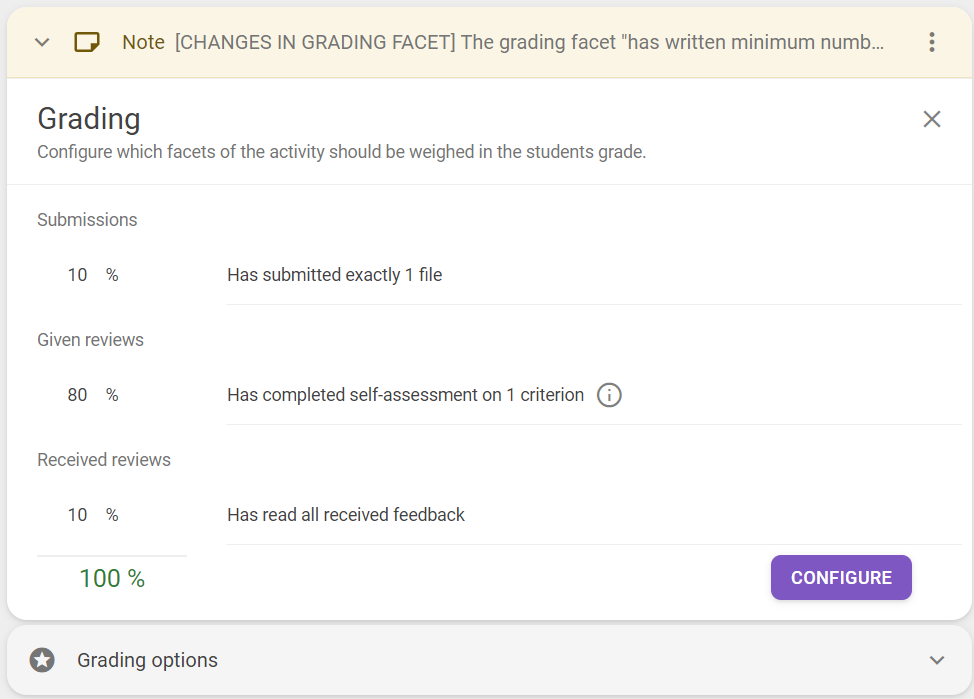Click 'Has completed self-assessment on 1 criterion'
Viewport: 974px width, 699px height.
[406, 395]
